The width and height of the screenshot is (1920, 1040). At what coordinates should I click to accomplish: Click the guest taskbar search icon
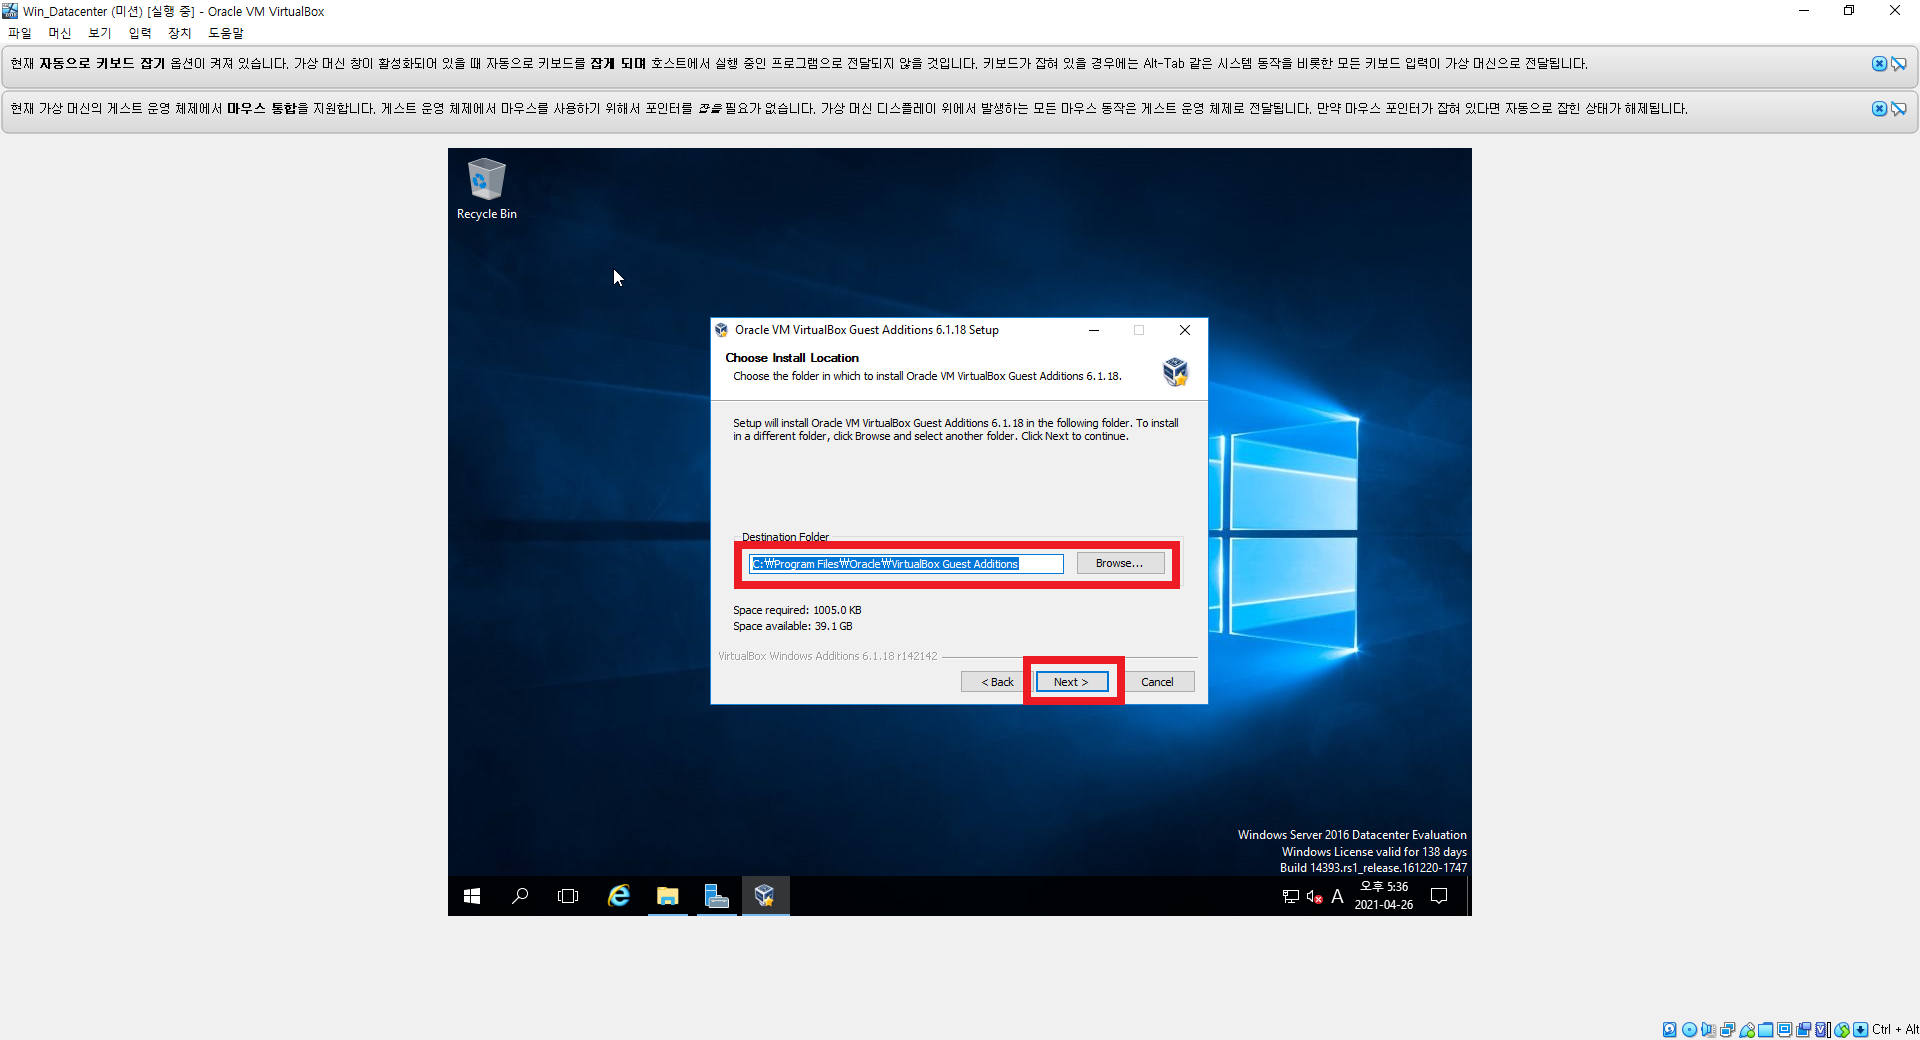tap(520, 896)
